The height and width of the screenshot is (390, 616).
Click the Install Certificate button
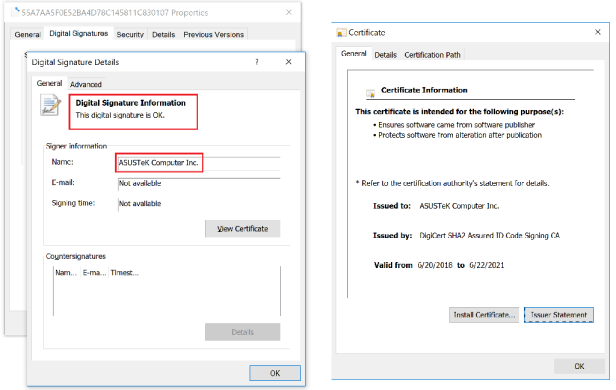coord(484,315)
